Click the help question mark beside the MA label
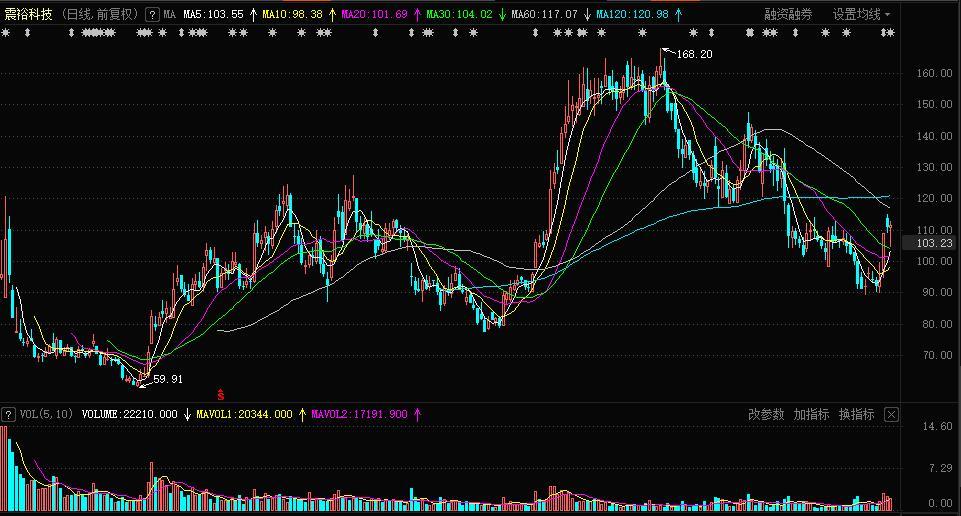This screenshot has height=516, width=961. point(152,15)
